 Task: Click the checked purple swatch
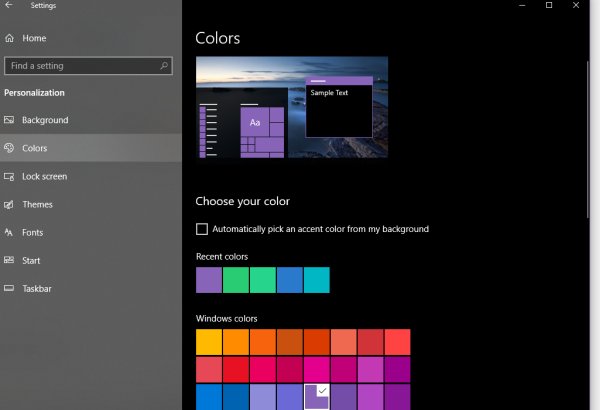317,397
